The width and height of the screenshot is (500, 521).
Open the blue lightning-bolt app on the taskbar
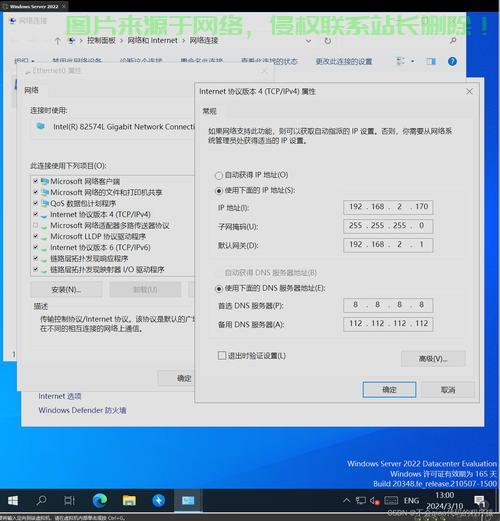(x=158, y=500)
